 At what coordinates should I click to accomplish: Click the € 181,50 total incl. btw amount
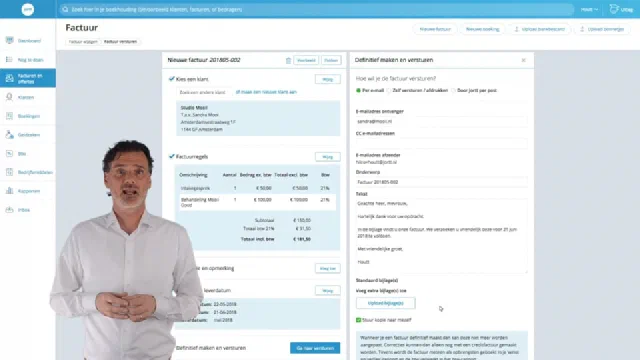pos(302,239)
